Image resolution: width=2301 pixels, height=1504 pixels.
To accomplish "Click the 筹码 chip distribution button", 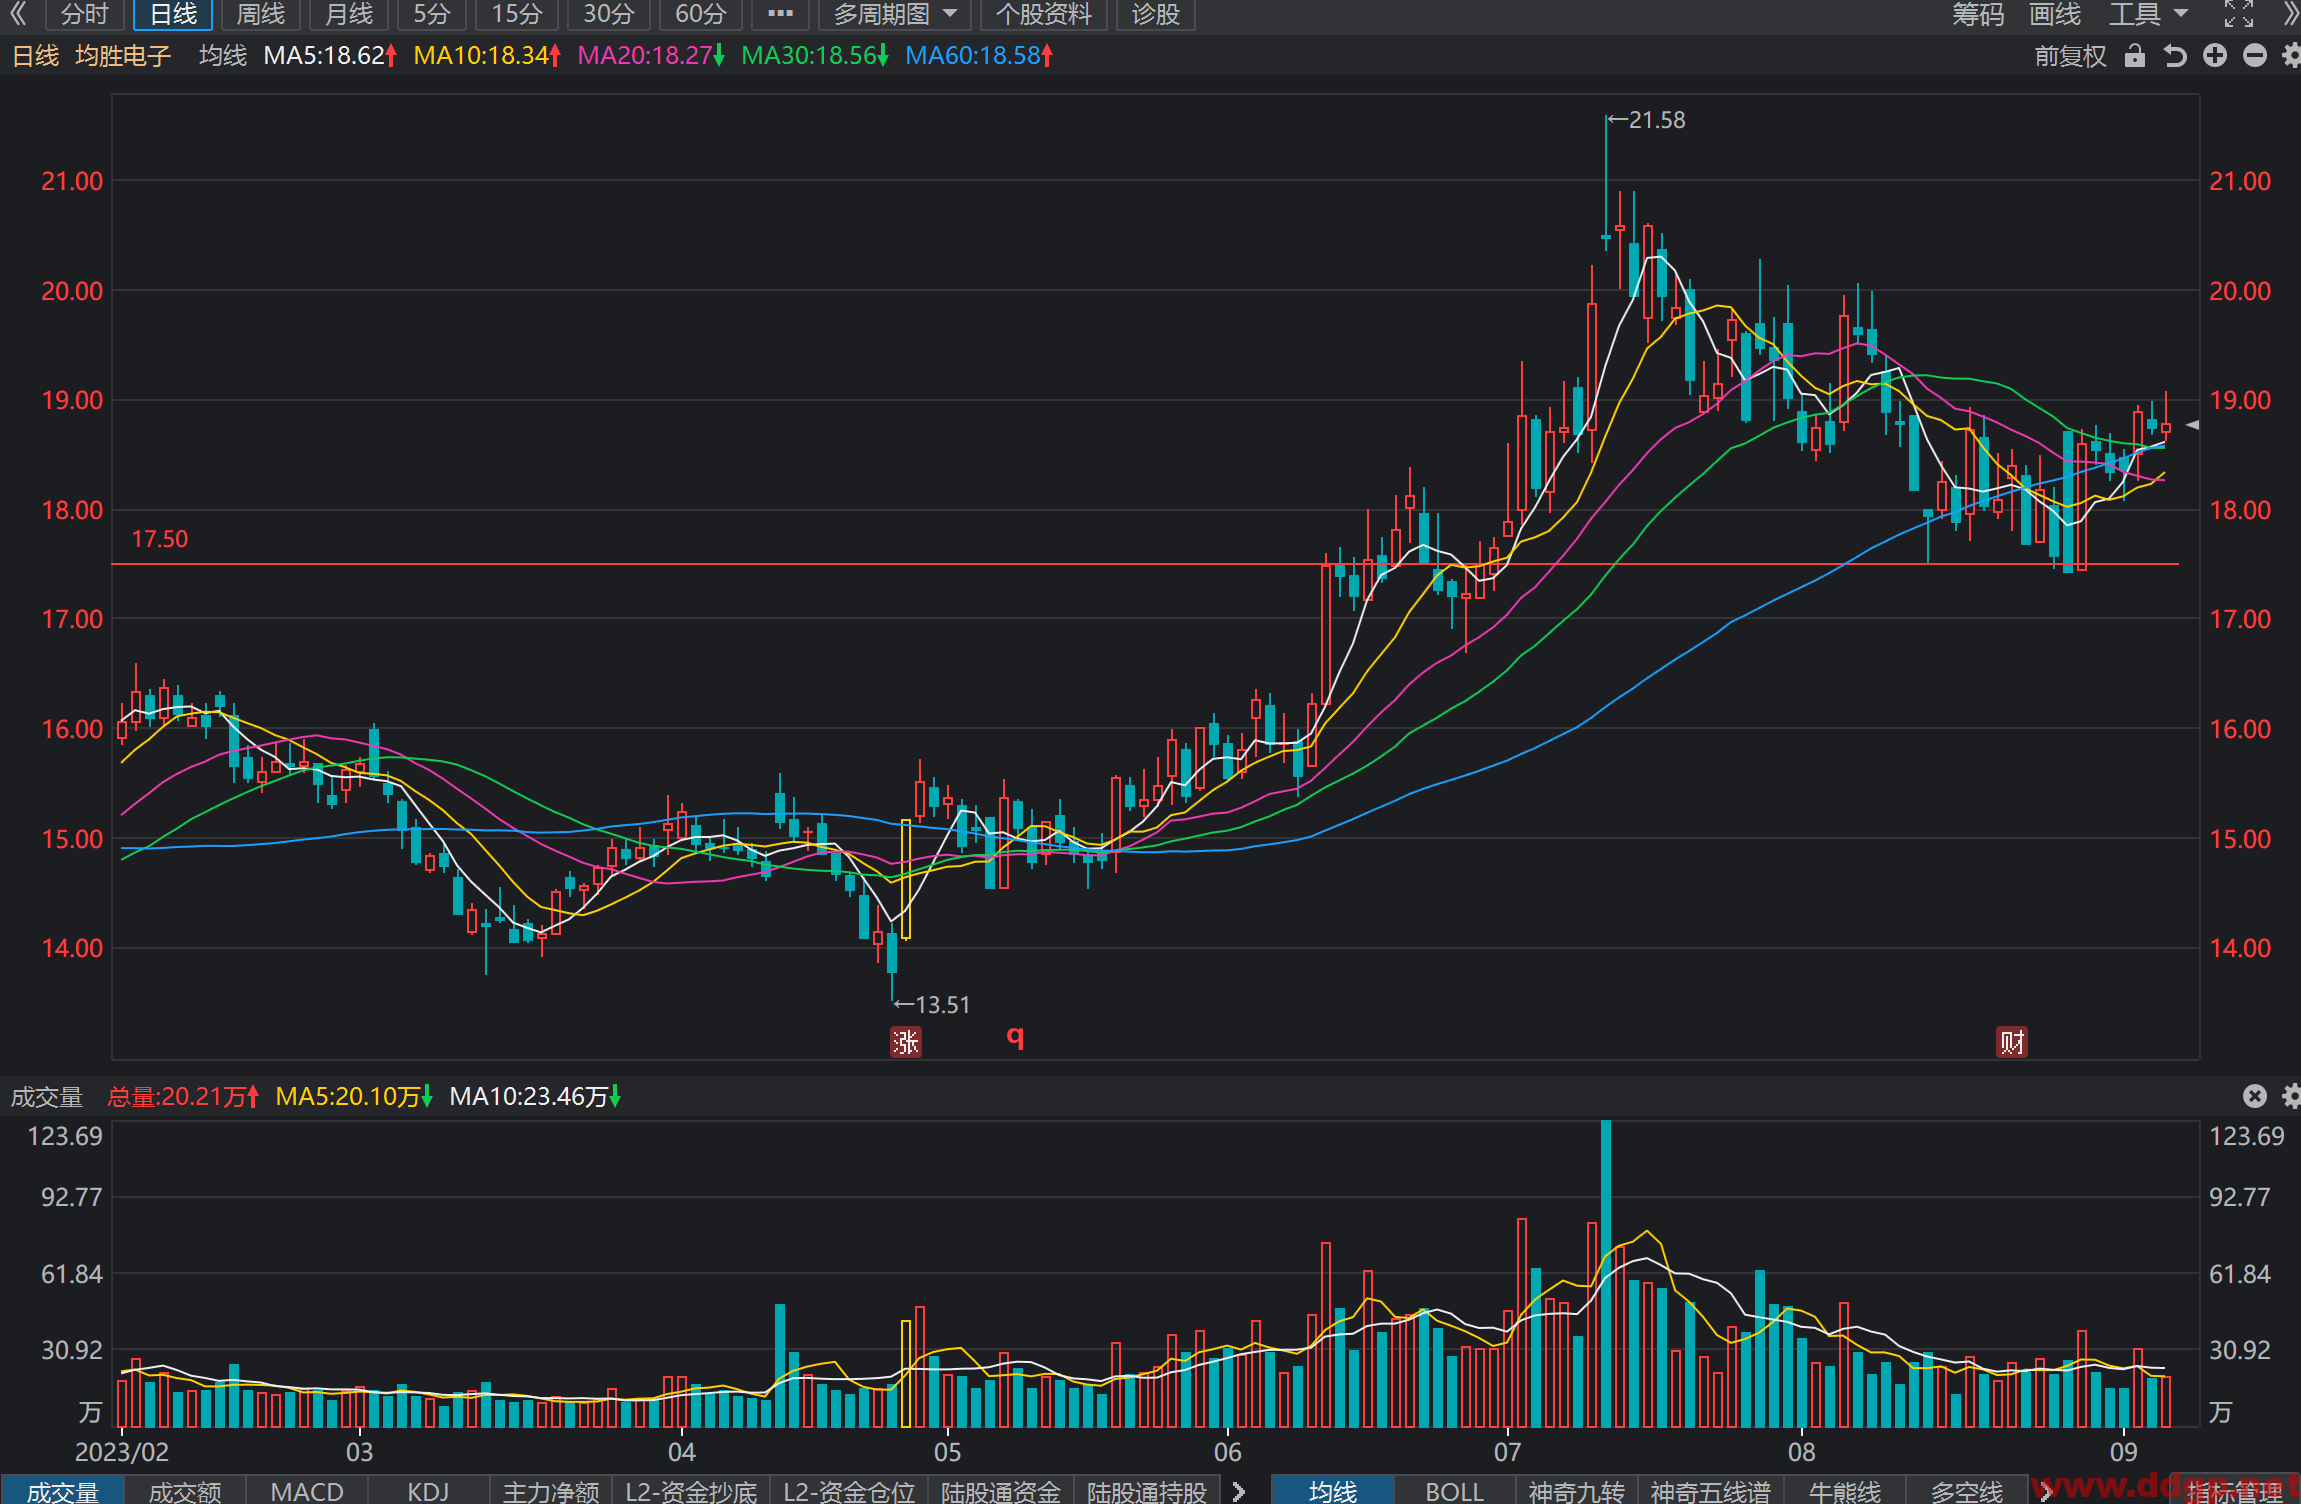I will click(1978, 14).
